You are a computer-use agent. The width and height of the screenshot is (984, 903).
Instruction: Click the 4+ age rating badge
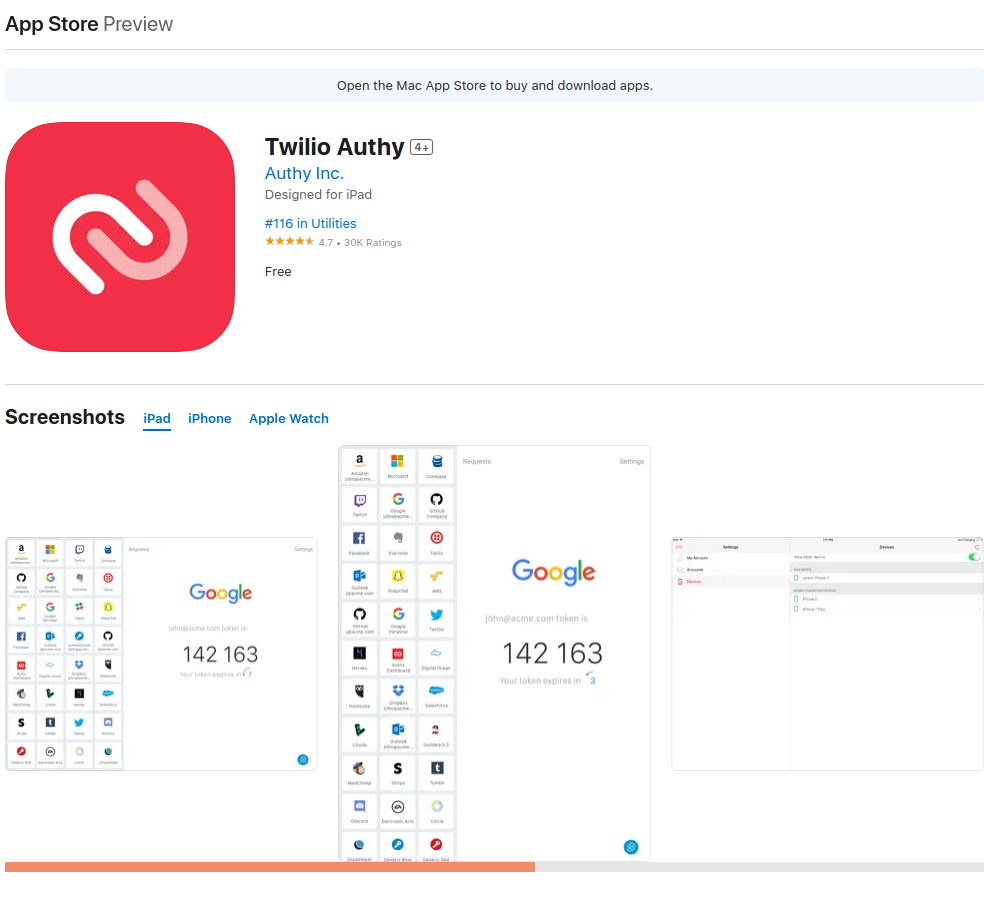pyautogui.click(x=421, y=148)
